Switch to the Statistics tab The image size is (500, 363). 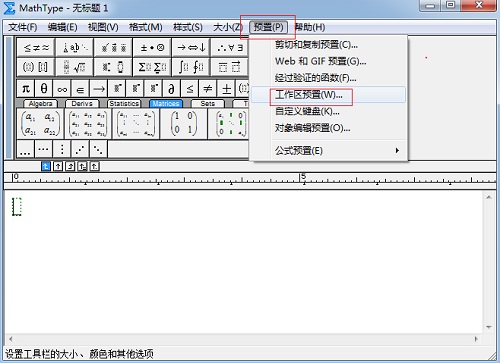coord(124,104)
